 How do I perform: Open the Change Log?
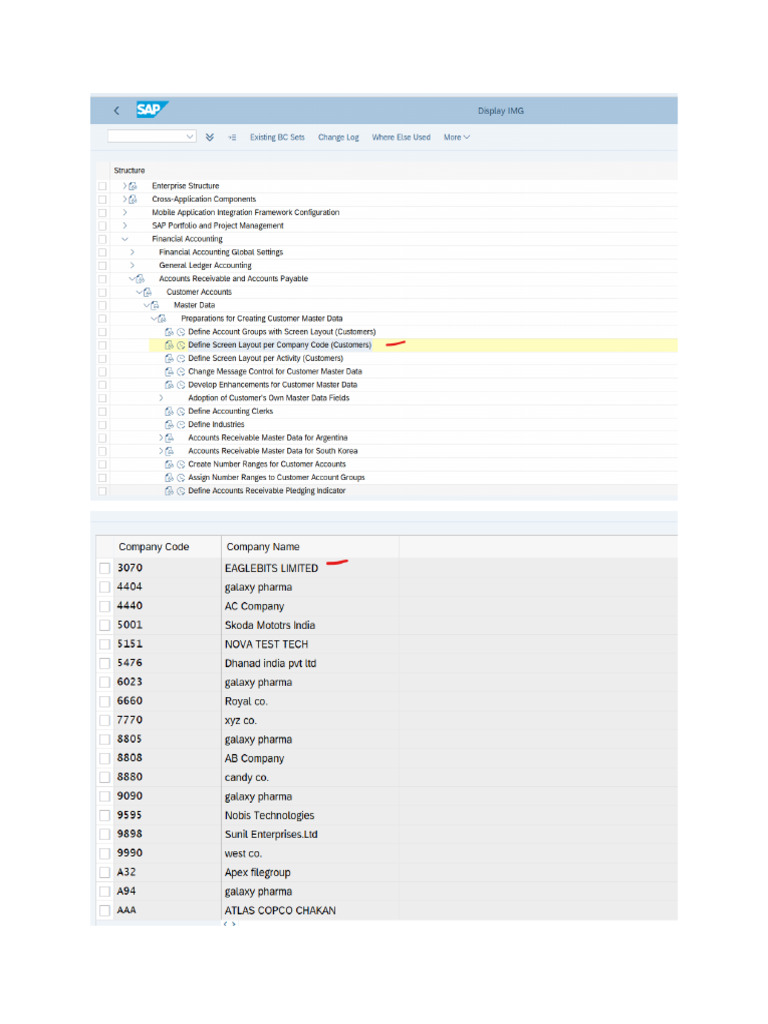(x=338, y=137)
